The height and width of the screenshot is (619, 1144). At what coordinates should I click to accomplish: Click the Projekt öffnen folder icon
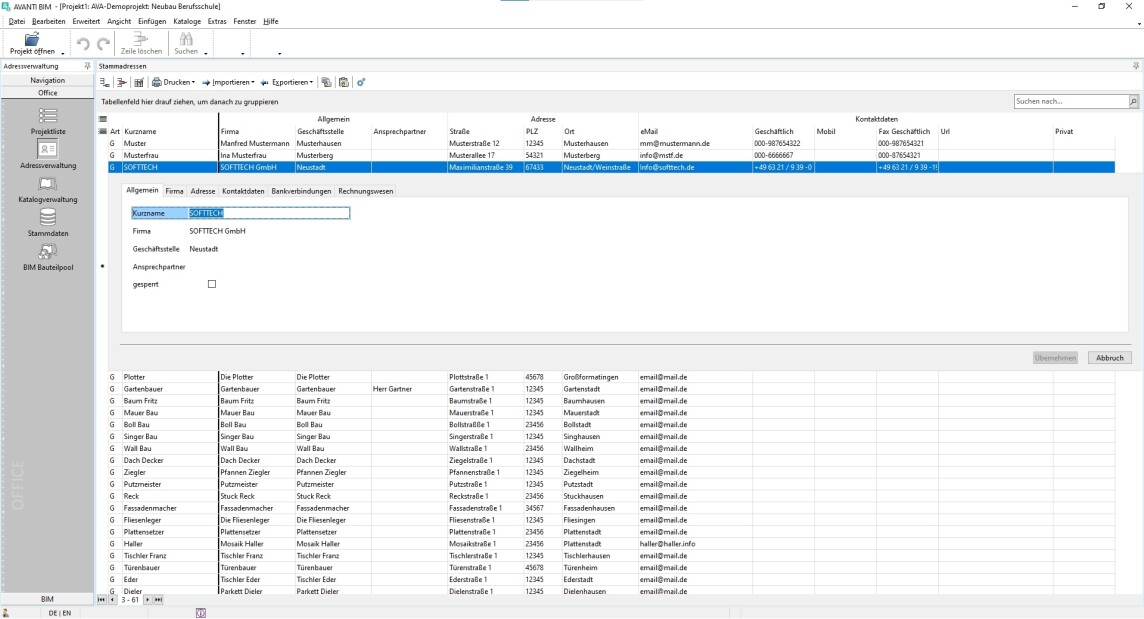tap(32, 39)
